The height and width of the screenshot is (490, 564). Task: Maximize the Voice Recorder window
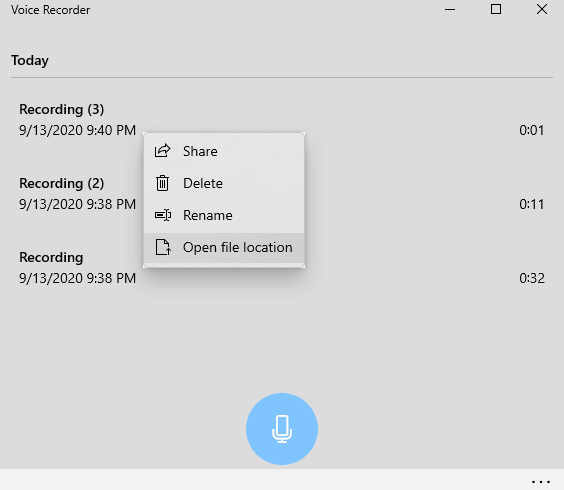tap(496, 9)
